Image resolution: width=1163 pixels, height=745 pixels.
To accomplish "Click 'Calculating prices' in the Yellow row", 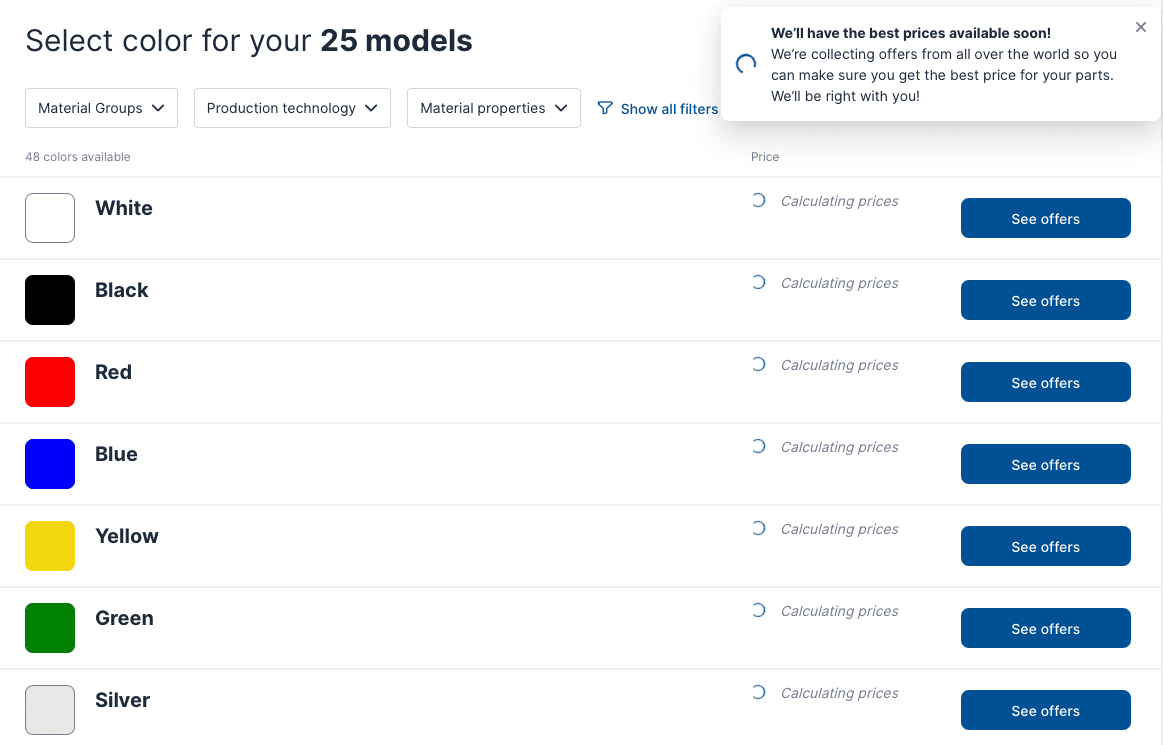I will (840, 529).
